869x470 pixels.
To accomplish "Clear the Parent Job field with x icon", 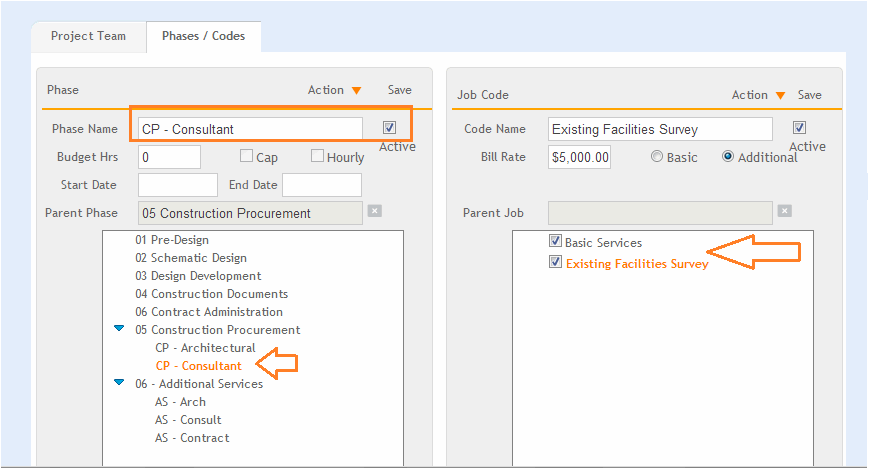I will 784,211.
